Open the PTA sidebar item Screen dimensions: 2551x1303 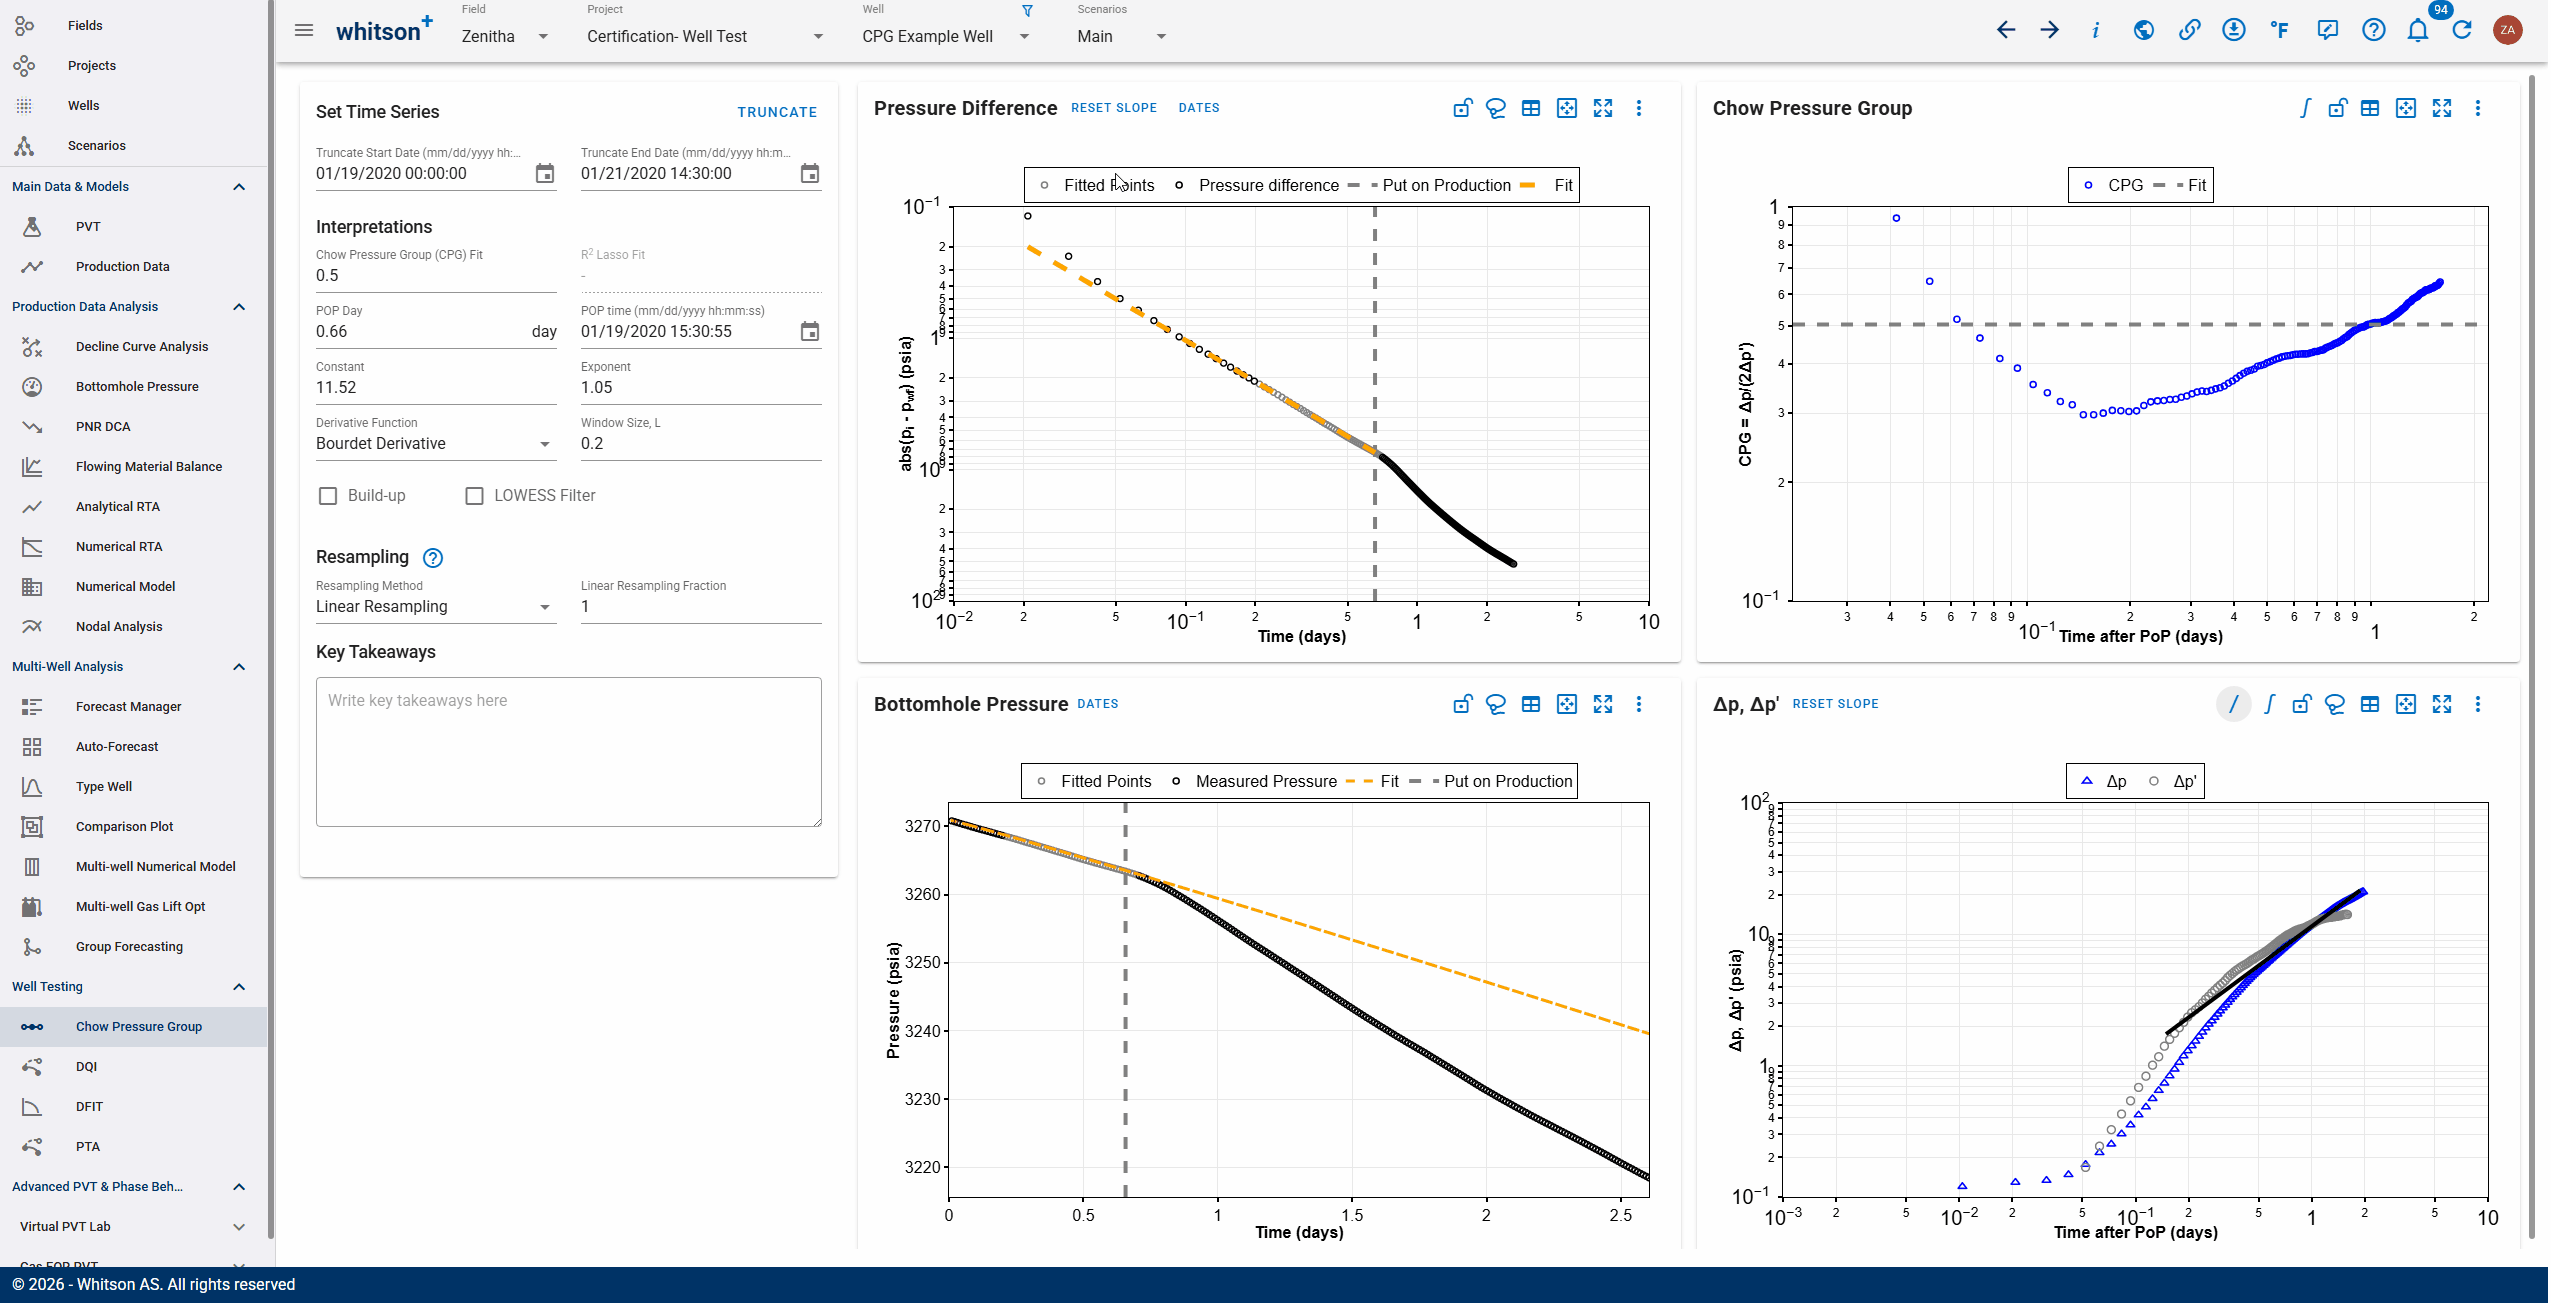point(88,1147)
